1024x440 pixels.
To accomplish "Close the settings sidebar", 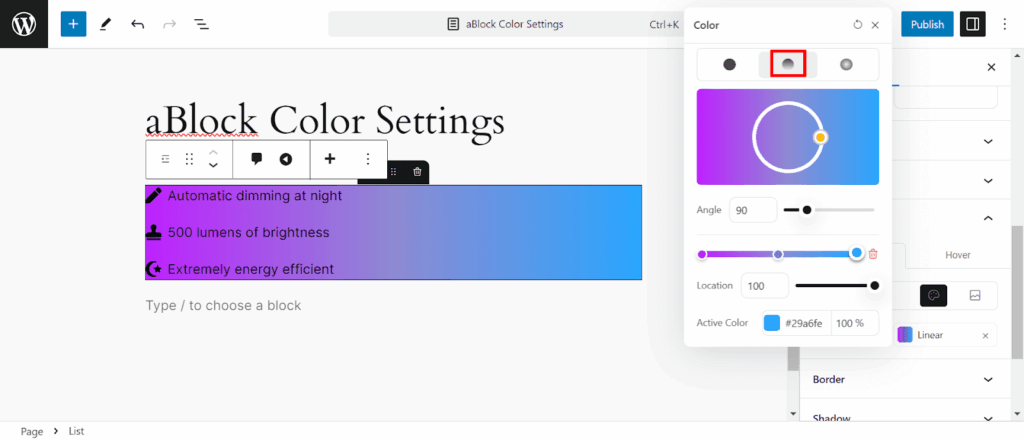I will 991,67.
